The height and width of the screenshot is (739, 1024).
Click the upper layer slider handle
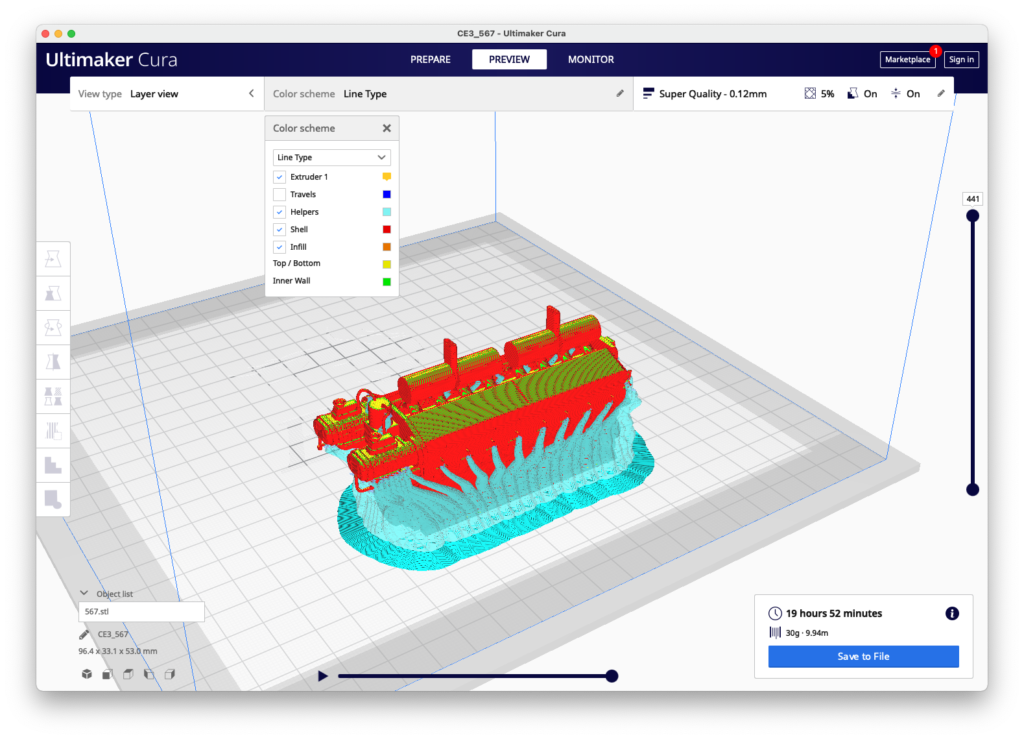(972, 215)
